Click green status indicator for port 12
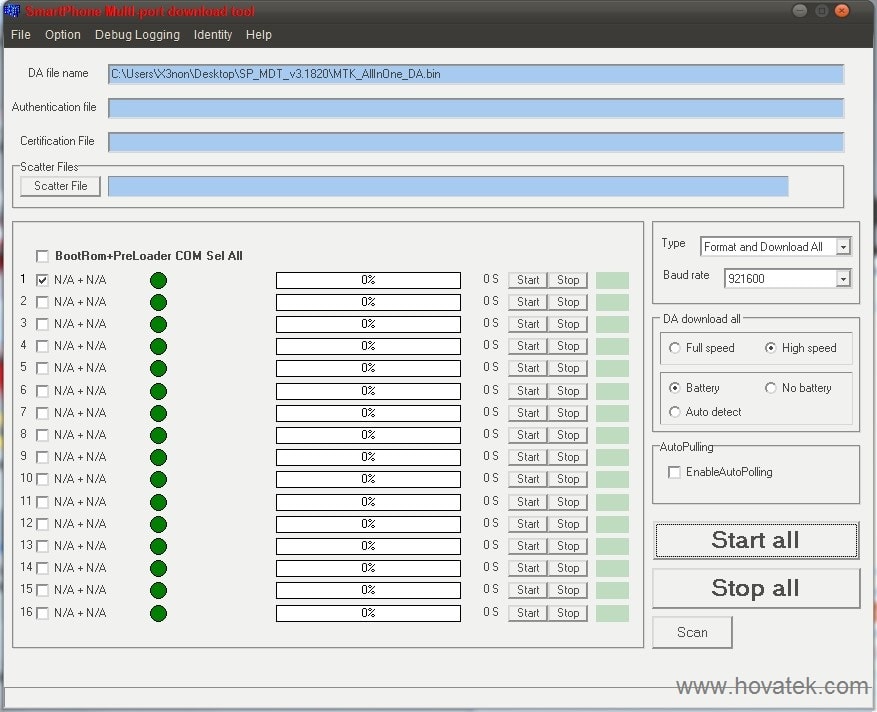The width and height of the screenshot is (877, 712). pyautogui.click(x=158, y=524)
